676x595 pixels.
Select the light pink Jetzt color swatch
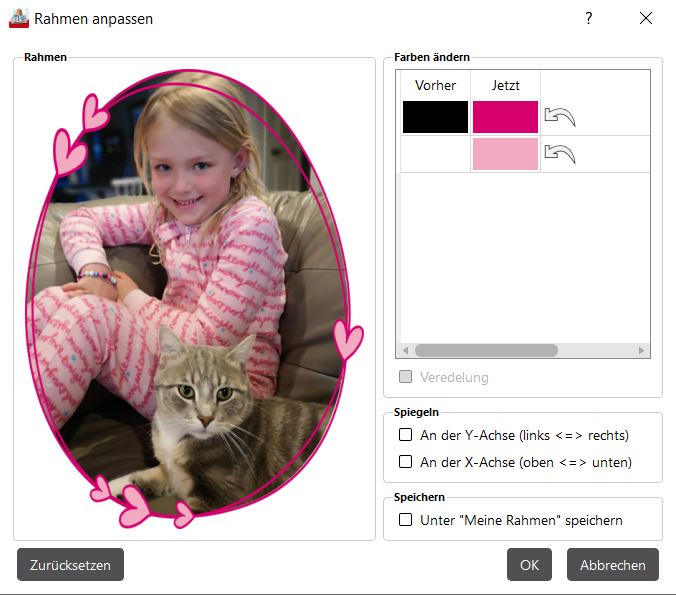[x=505, y=154]
